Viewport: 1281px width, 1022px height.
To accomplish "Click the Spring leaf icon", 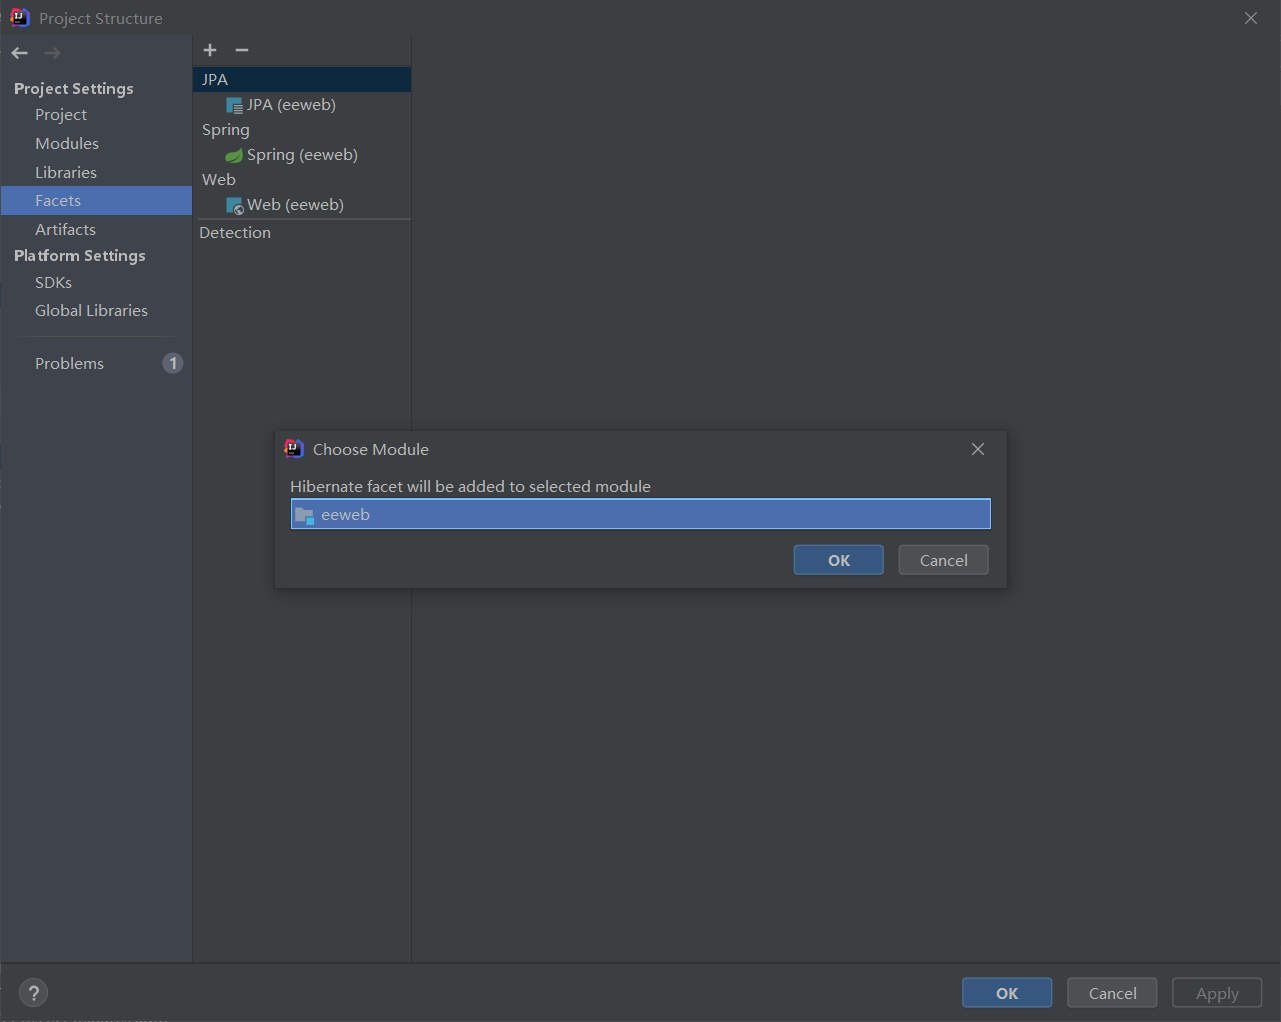I will (234, 155).
